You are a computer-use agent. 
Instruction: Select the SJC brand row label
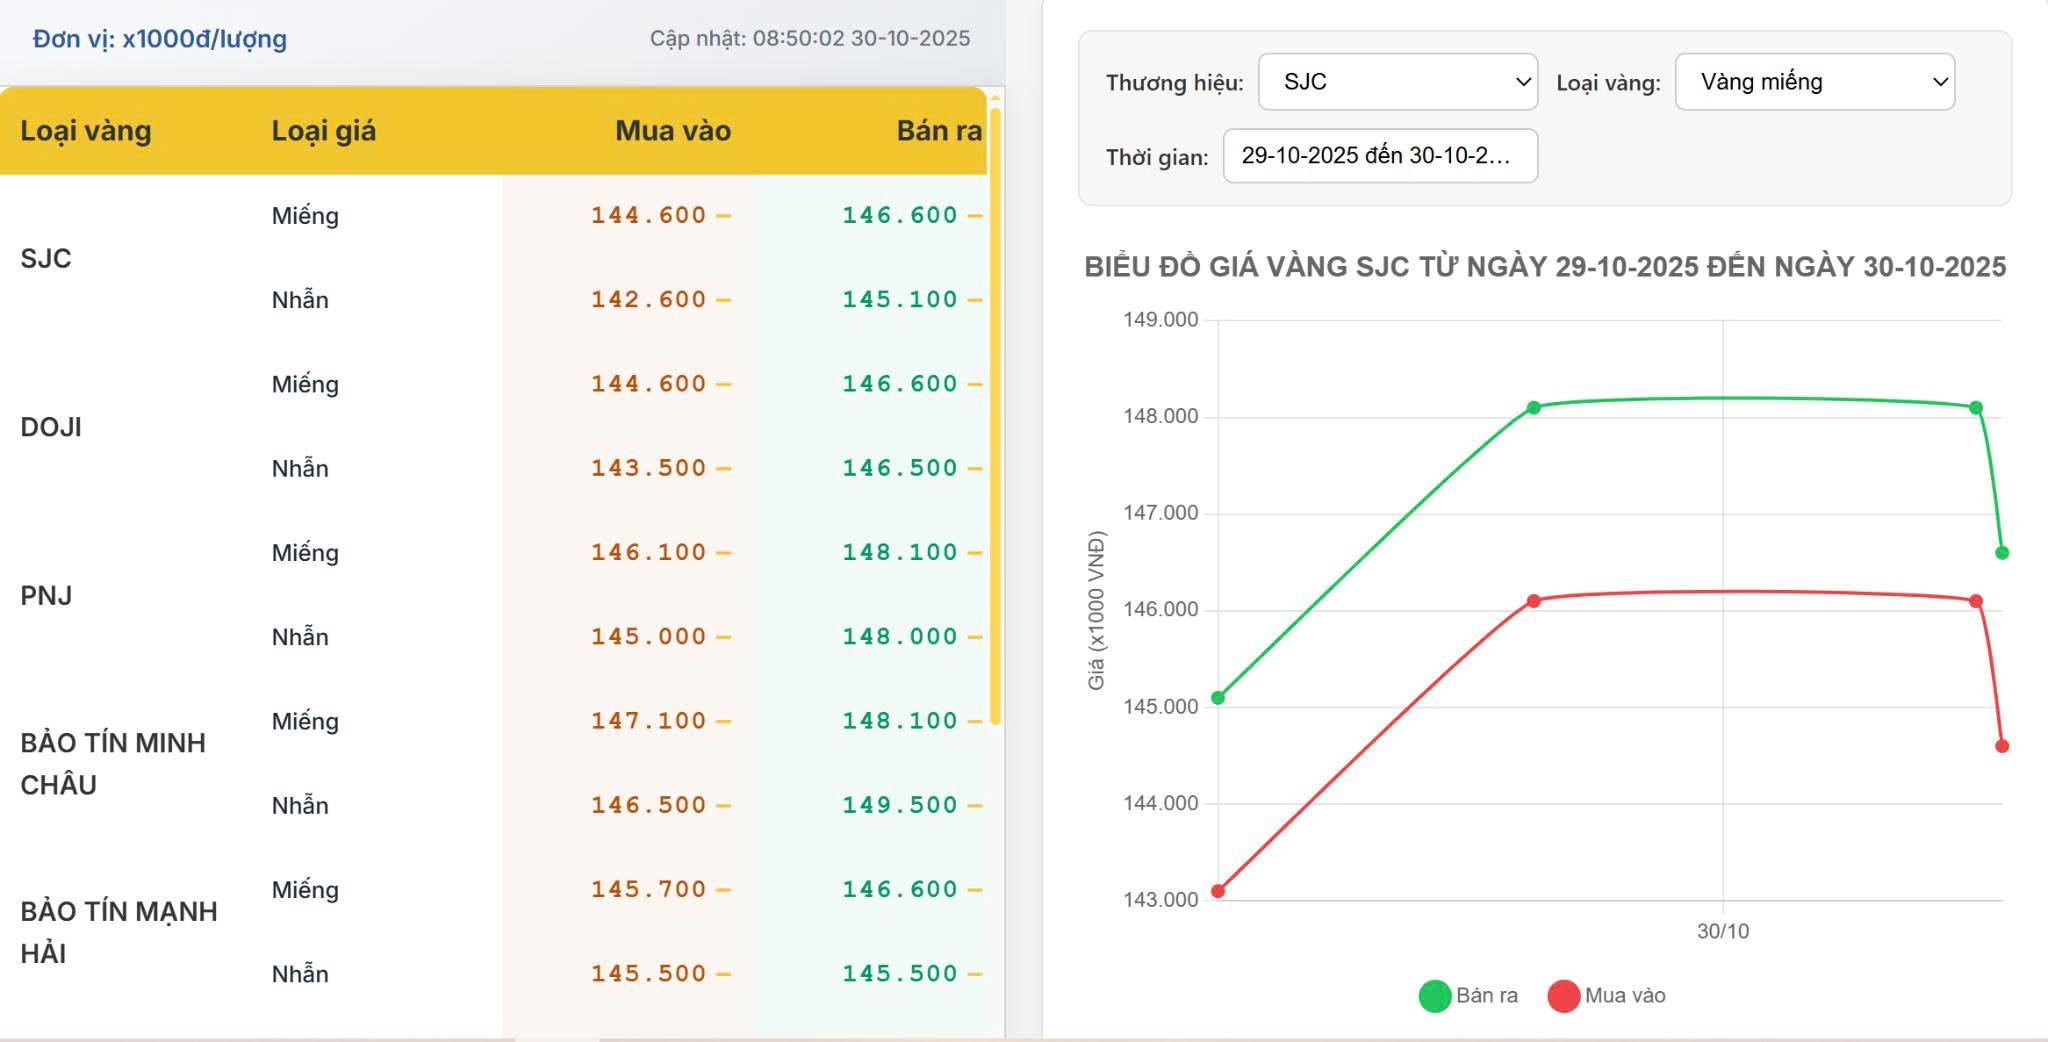pyautogui.click(x=46, y=258)
